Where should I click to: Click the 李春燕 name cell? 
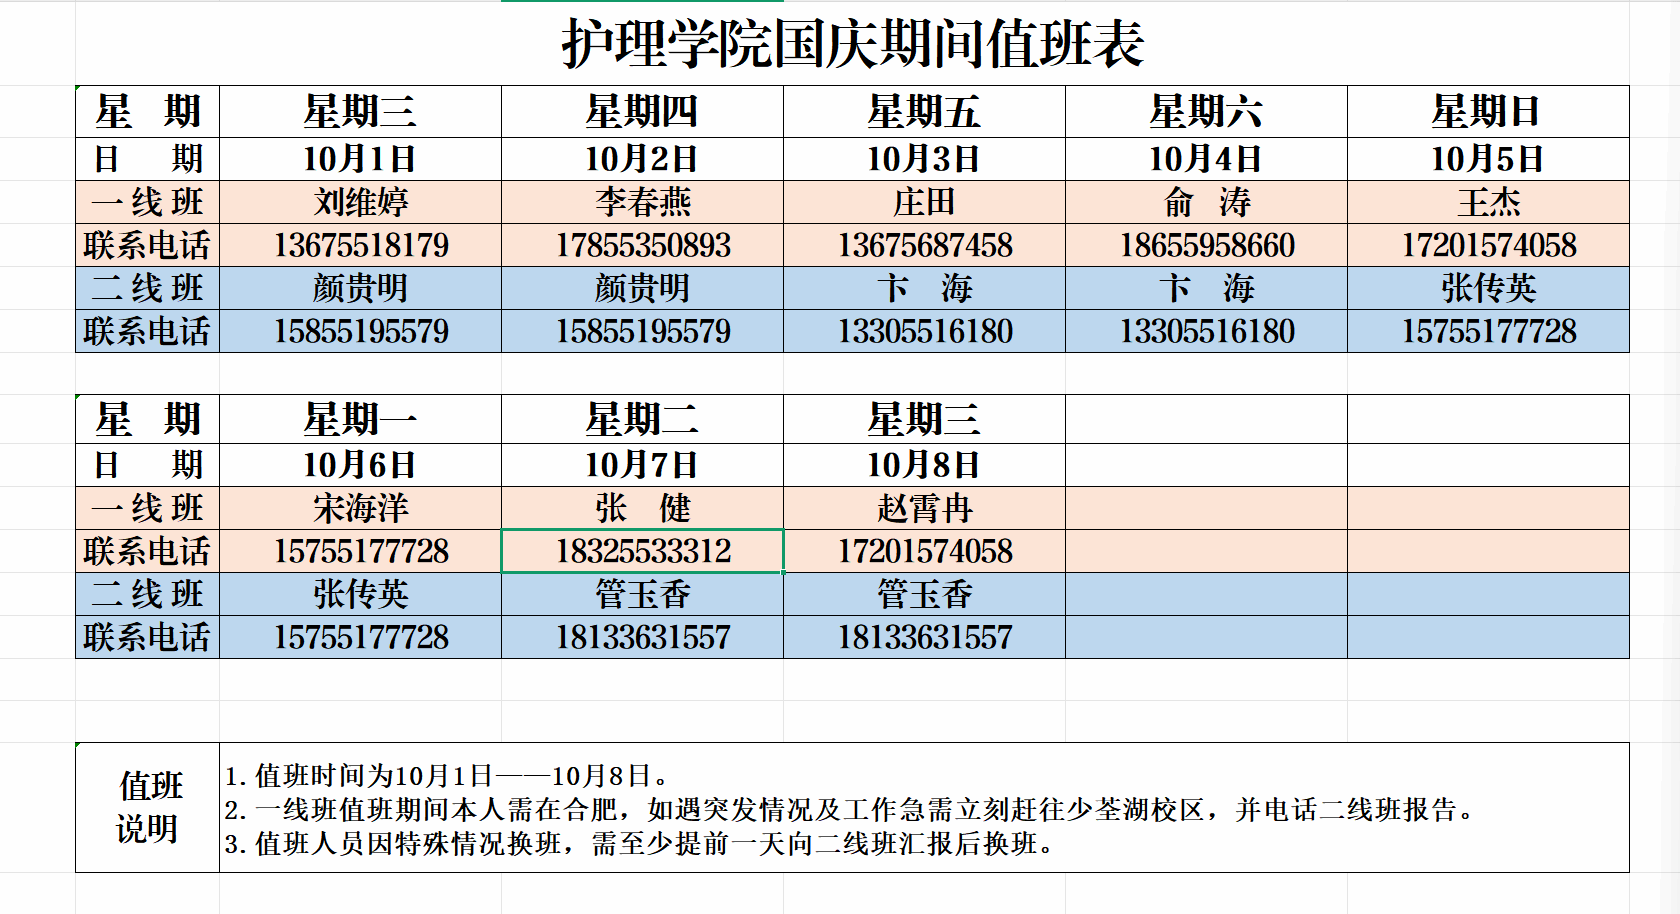click(x=642, y=202)
